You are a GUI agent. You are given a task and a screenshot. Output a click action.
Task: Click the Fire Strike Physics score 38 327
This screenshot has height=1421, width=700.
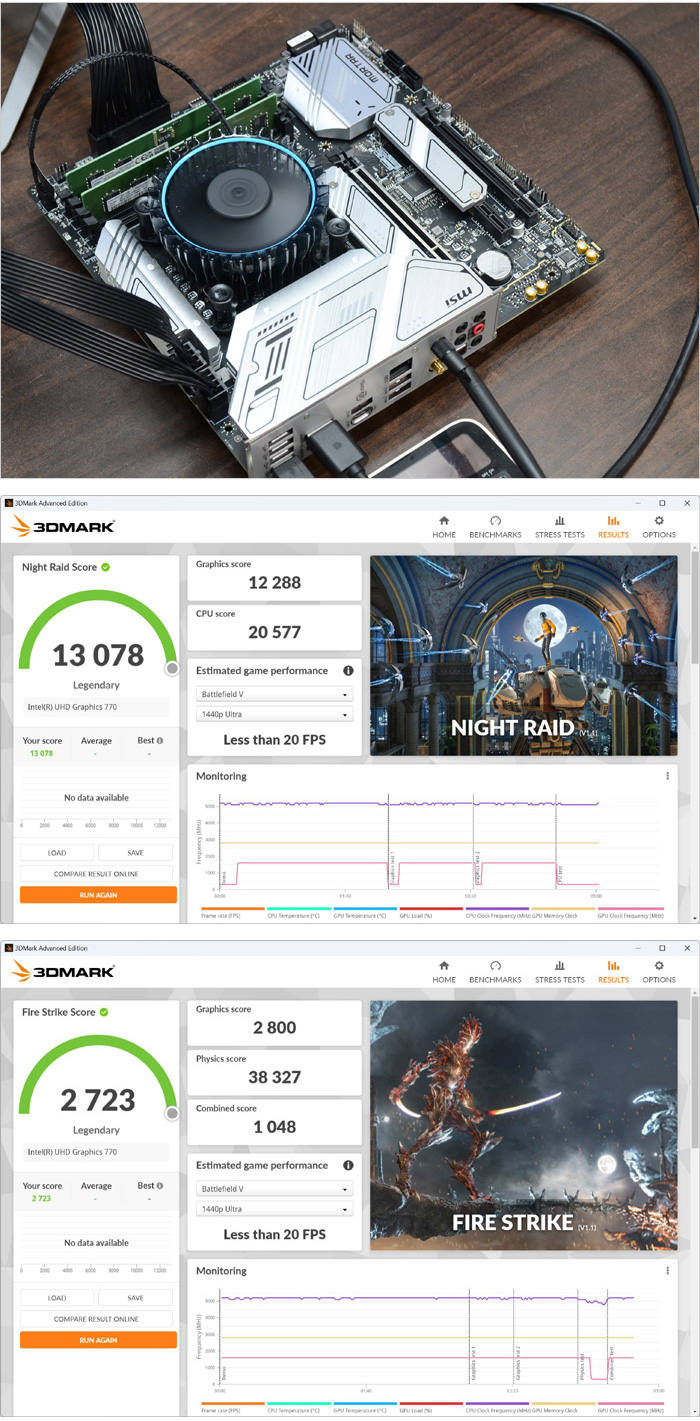coord(274,1077)
